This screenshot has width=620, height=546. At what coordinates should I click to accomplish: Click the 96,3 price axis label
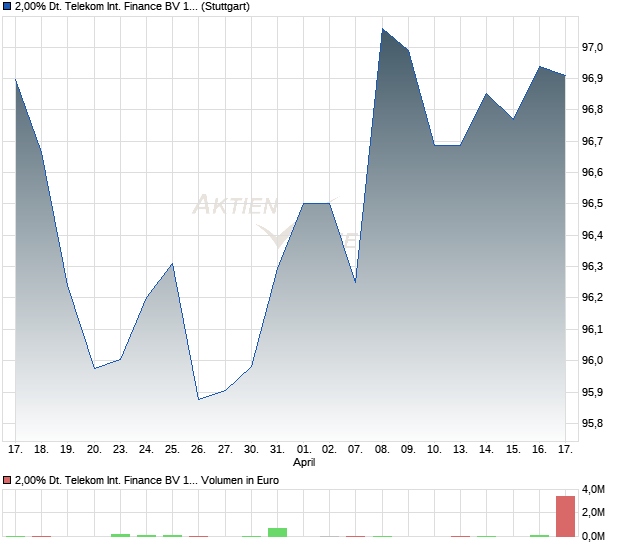(592, 266)
